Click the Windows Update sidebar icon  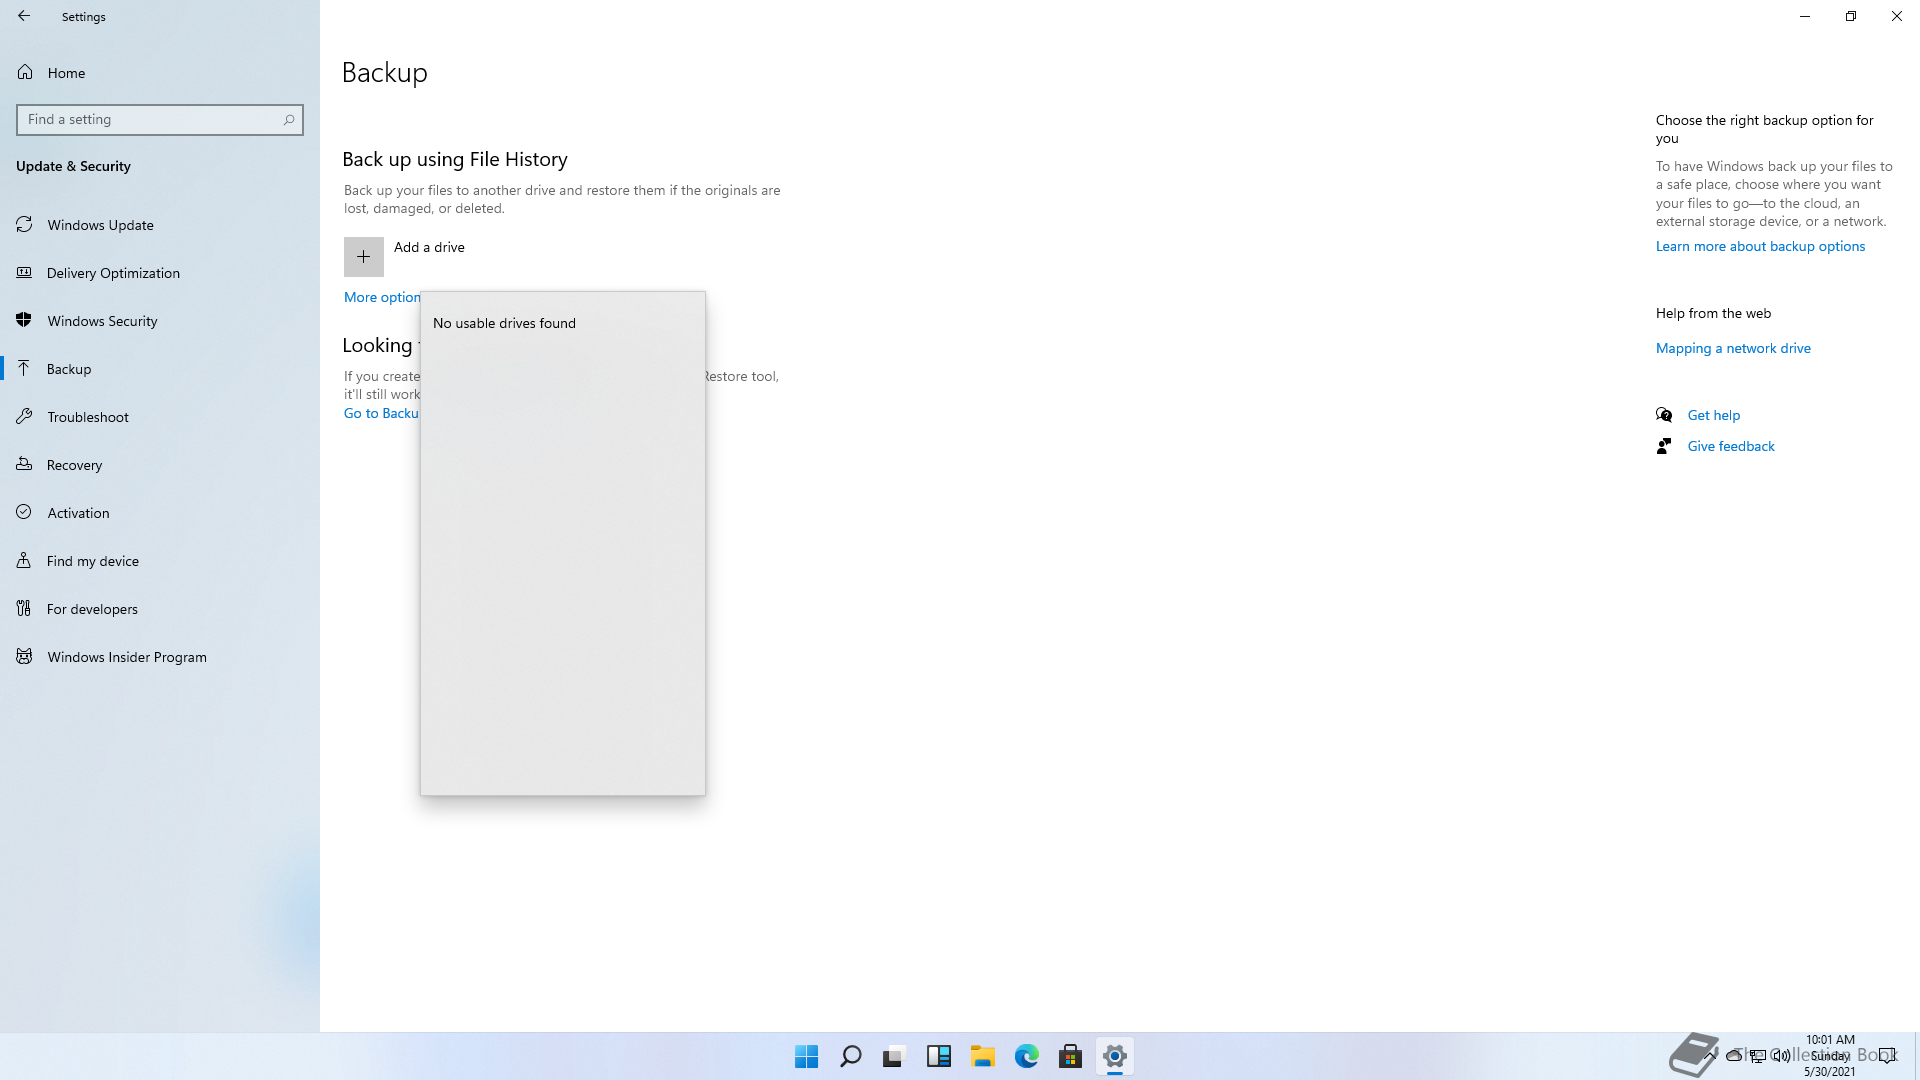24,225
